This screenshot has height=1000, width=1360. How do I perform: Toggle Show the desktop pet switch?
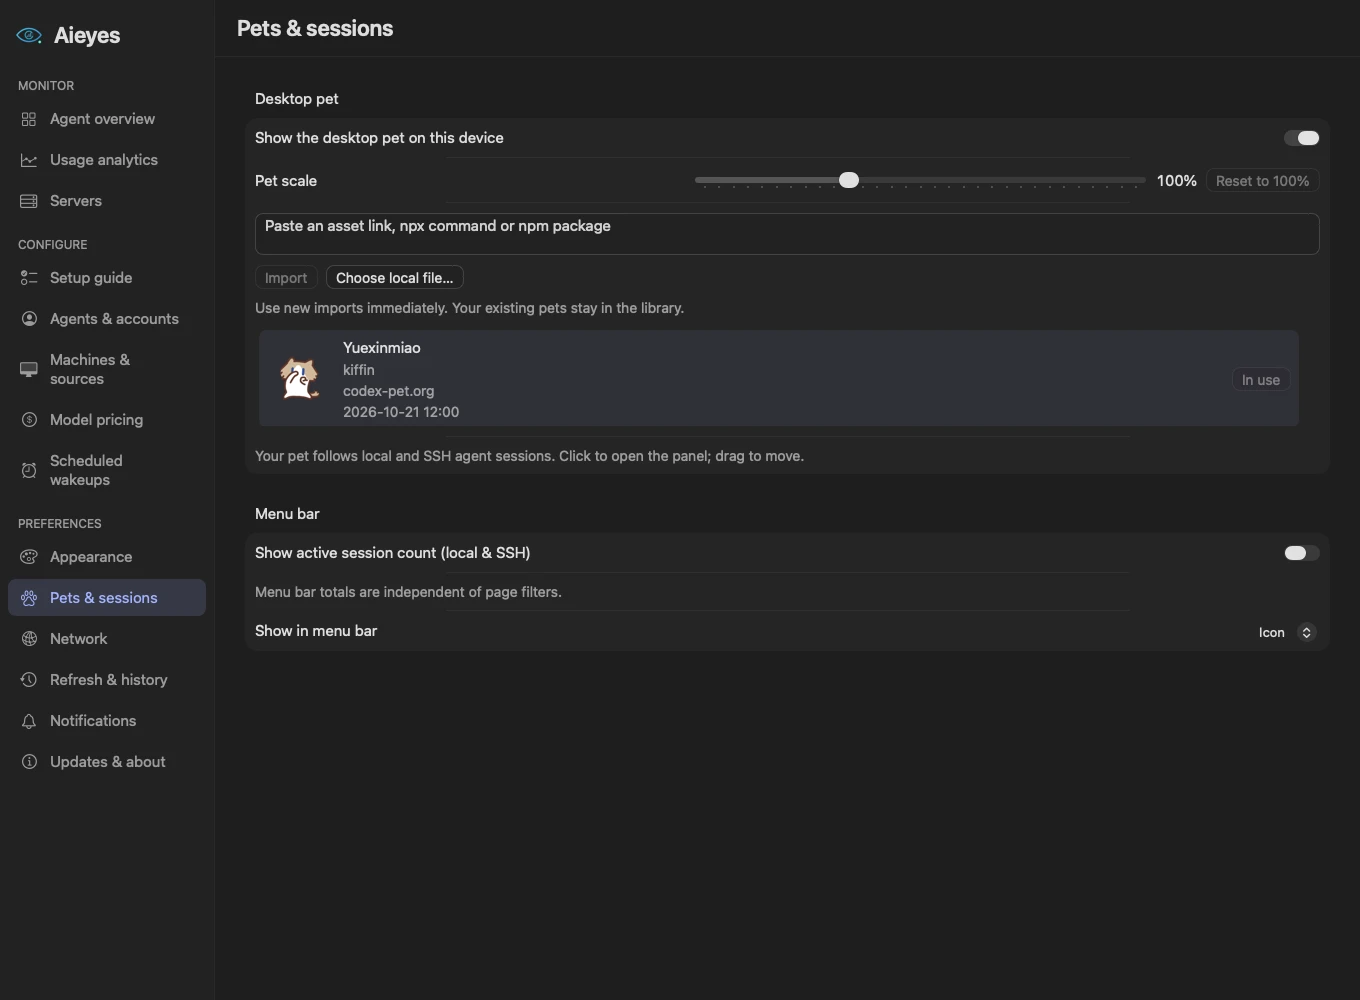[x=1301, y=138]
